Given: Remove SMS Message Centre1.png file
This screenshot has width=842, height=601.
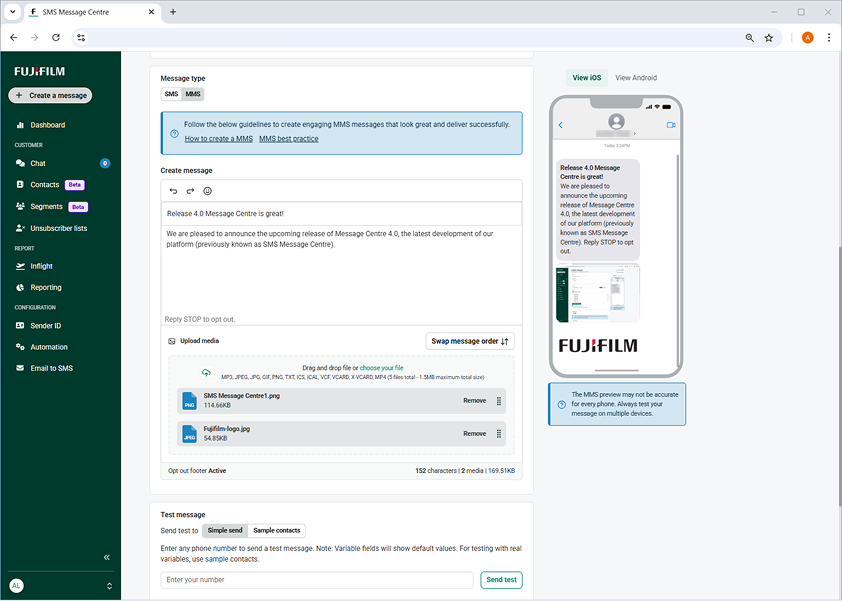Looking at the screenshot, I should [x=475, y=401].
